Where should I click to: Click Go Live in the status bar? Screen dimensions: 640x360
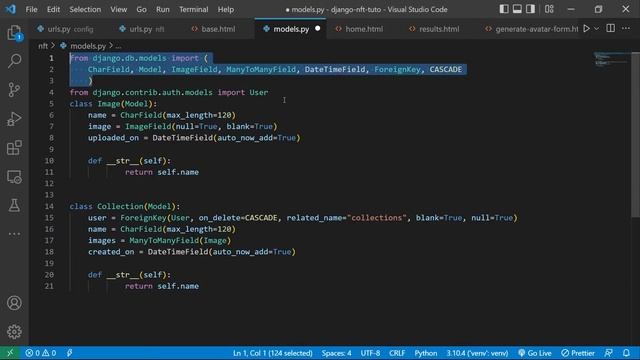click(x=535, y=353)
